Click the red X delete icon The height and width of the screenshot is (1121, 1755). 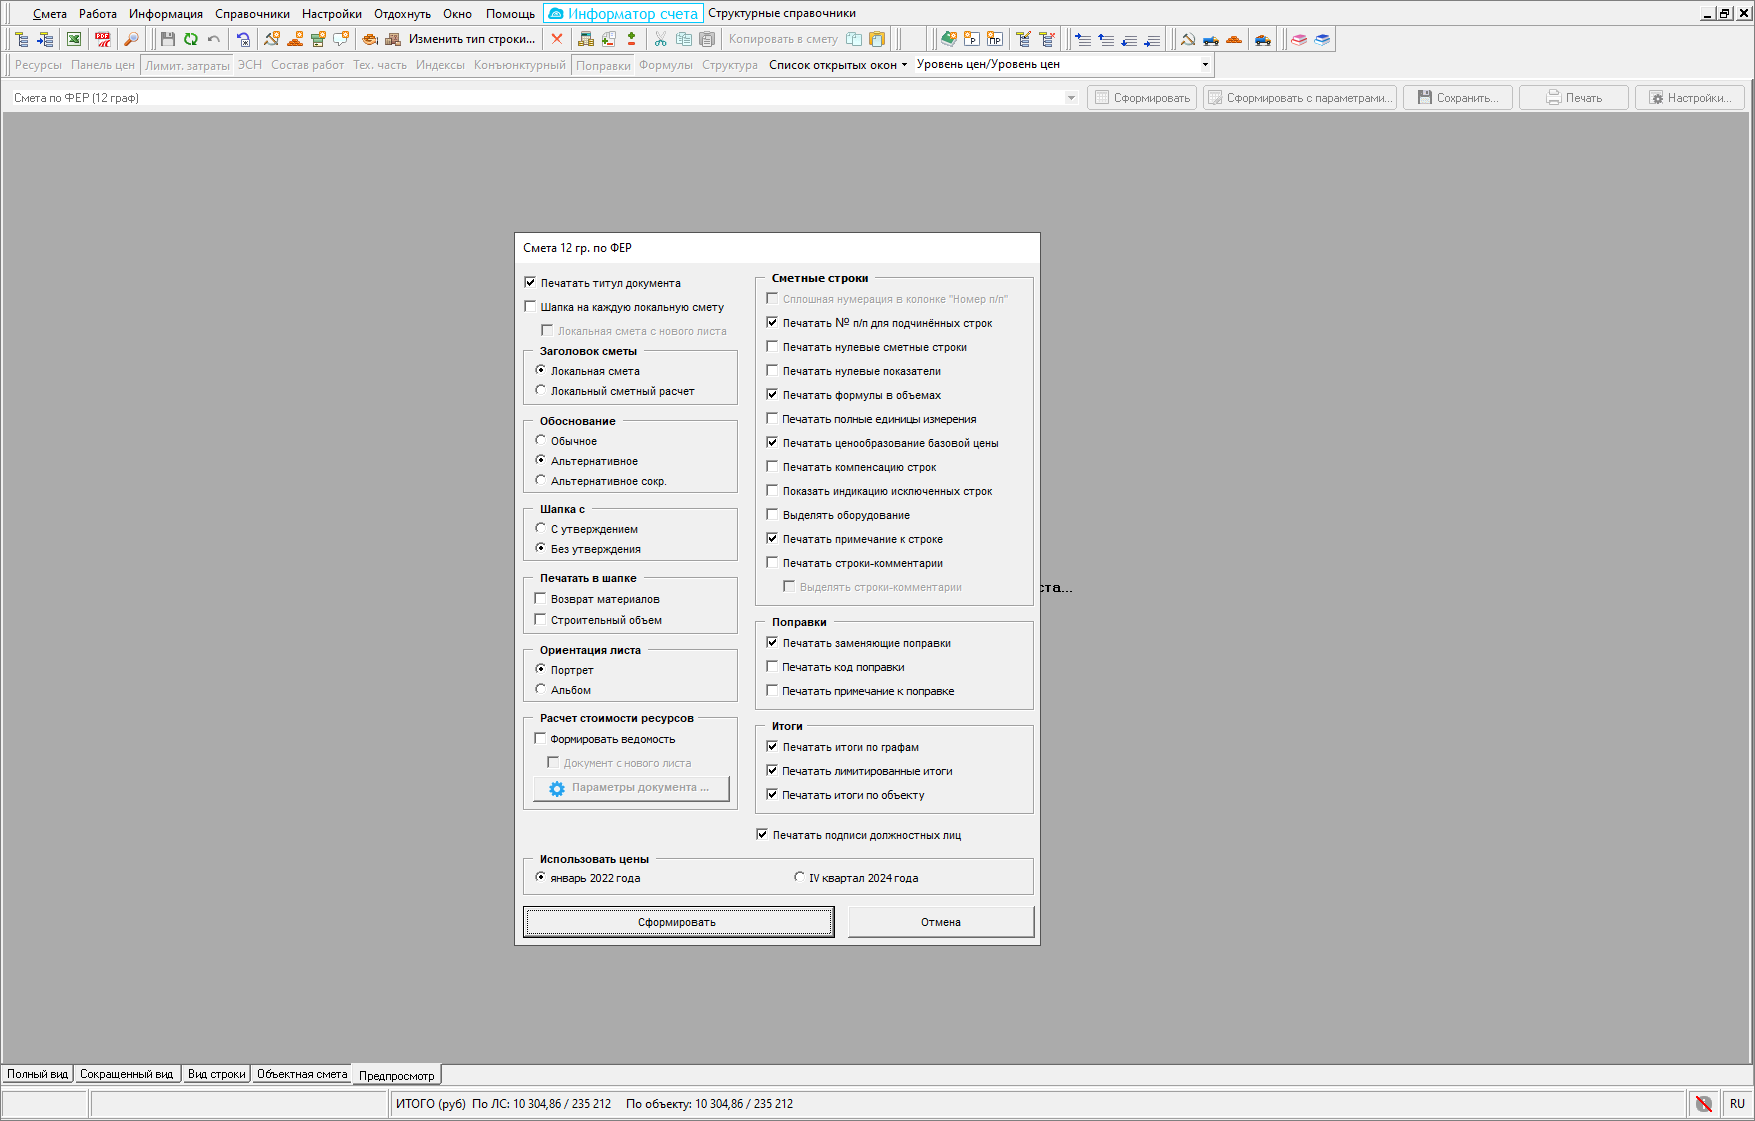557,39
